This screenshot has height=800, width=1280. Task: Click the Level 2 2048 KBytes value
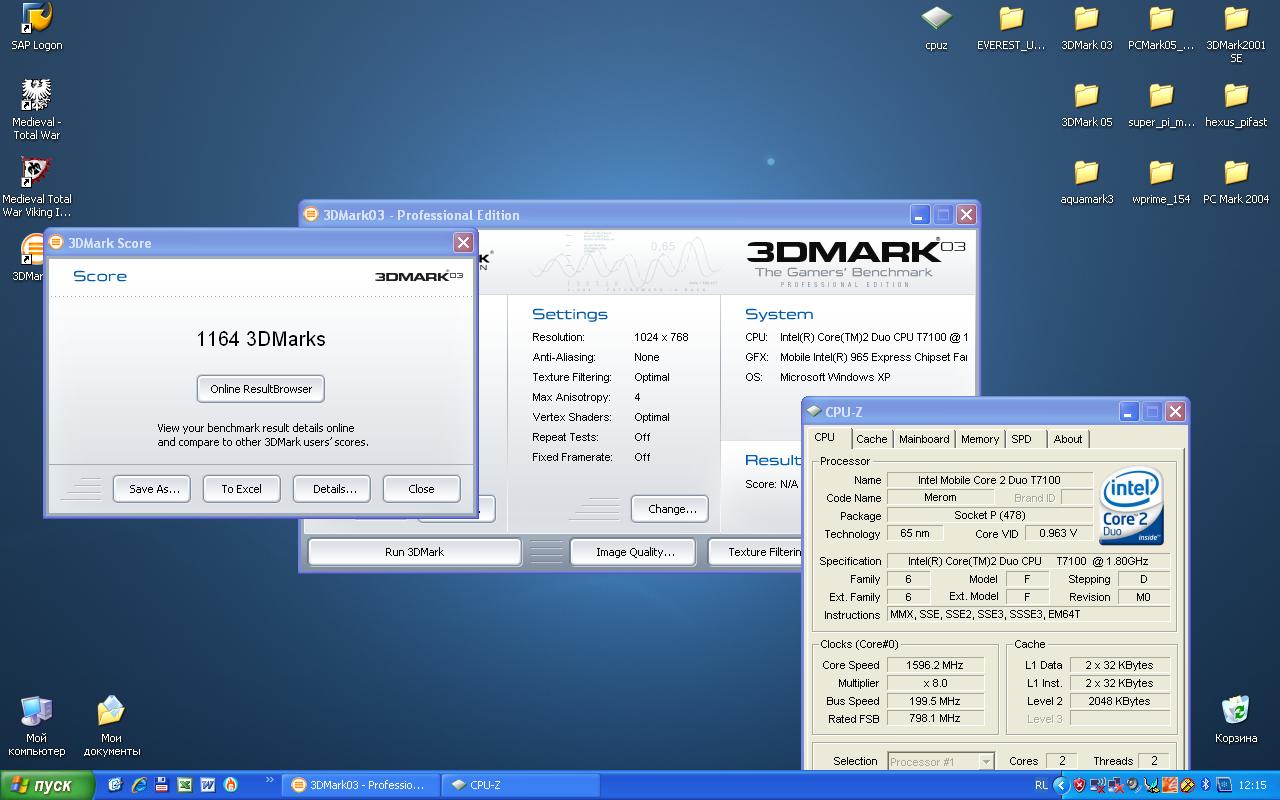pos(1119,701)
